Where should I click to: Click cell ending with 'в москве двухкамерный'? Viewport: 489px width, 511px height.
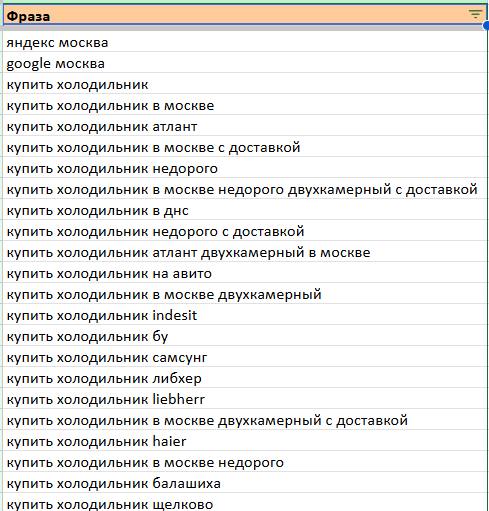pyautogui.click(x=245, y=293)
